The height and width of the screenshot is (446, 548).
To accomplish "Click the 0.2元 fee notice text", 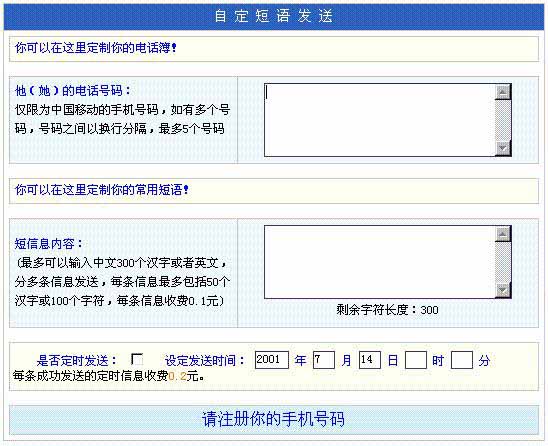I will pos(109,376).
